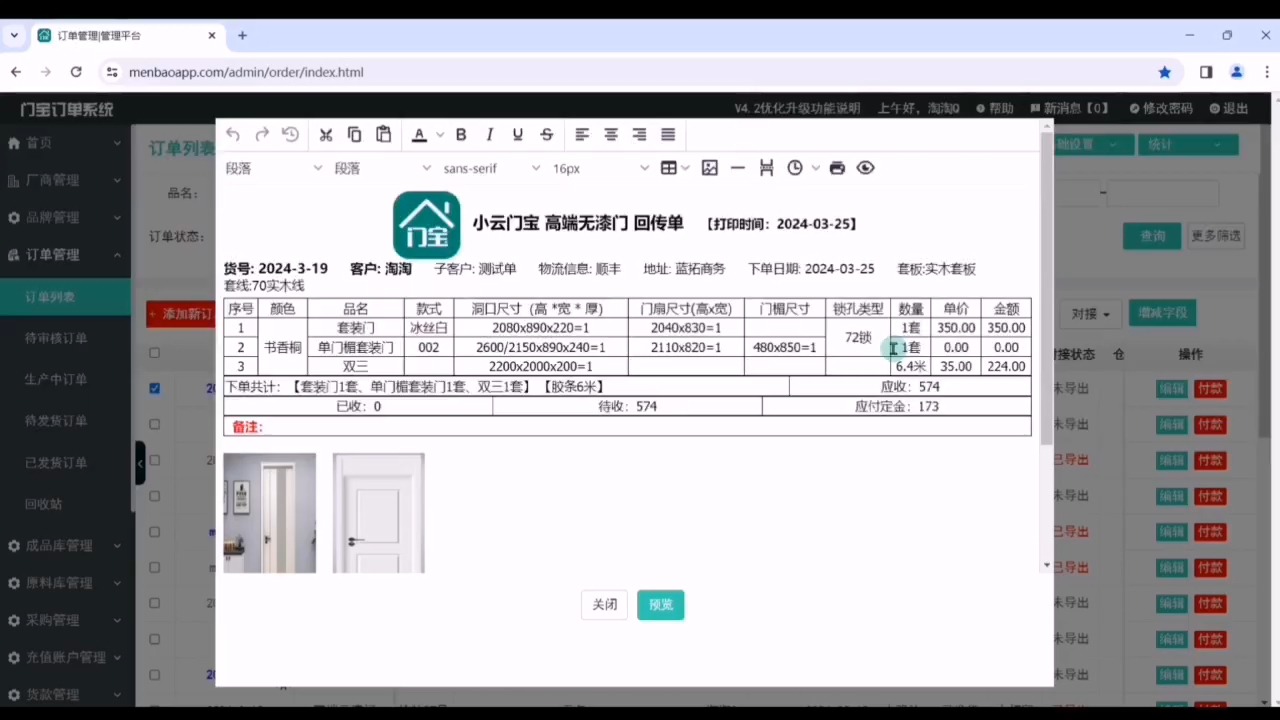Print the receipt with printer icon
The height and width of the screenshot is (720, 1280).
(x=838, y=168)
